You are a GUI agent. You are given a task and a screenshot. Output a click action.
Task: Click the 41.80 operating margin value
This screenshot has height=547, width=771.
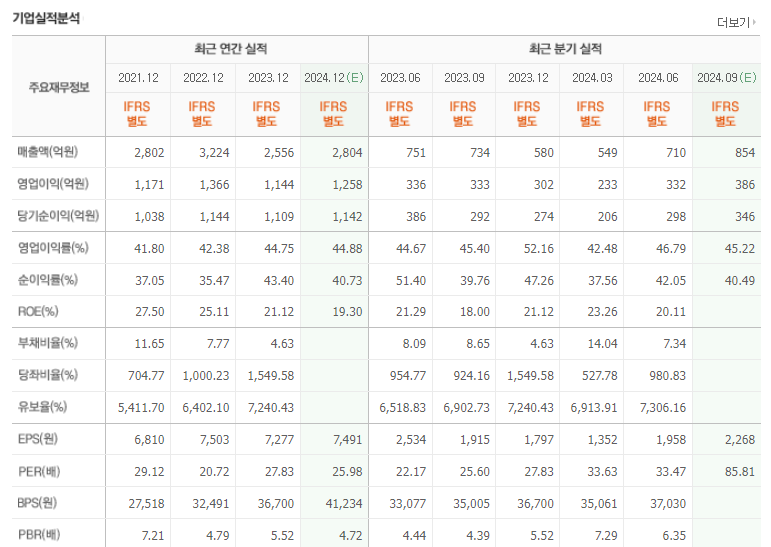coord(149,249)
